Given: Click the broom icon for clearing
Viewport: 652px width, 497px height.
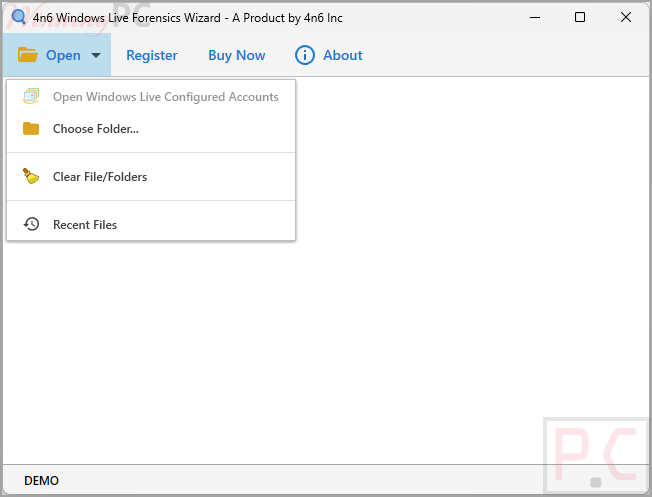Looking at the screenshot, I should tap(31, 176).
